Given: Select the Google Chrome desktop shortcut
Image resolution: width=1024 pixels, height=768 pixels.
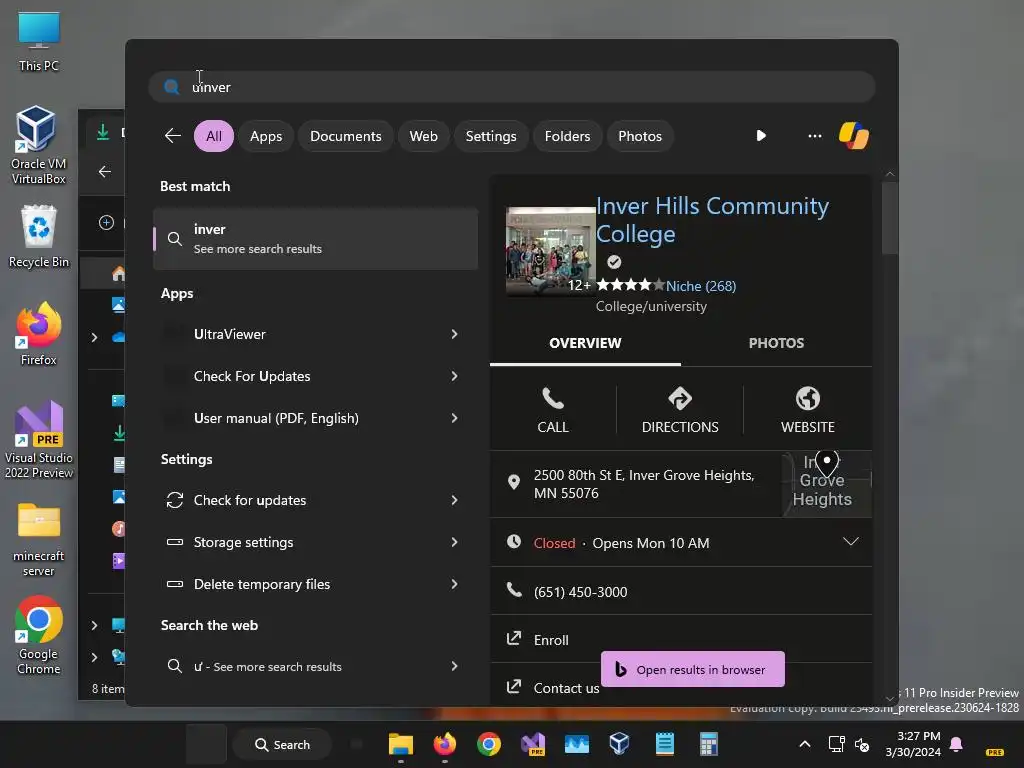Looking at the screenshot, I should 39,635.
